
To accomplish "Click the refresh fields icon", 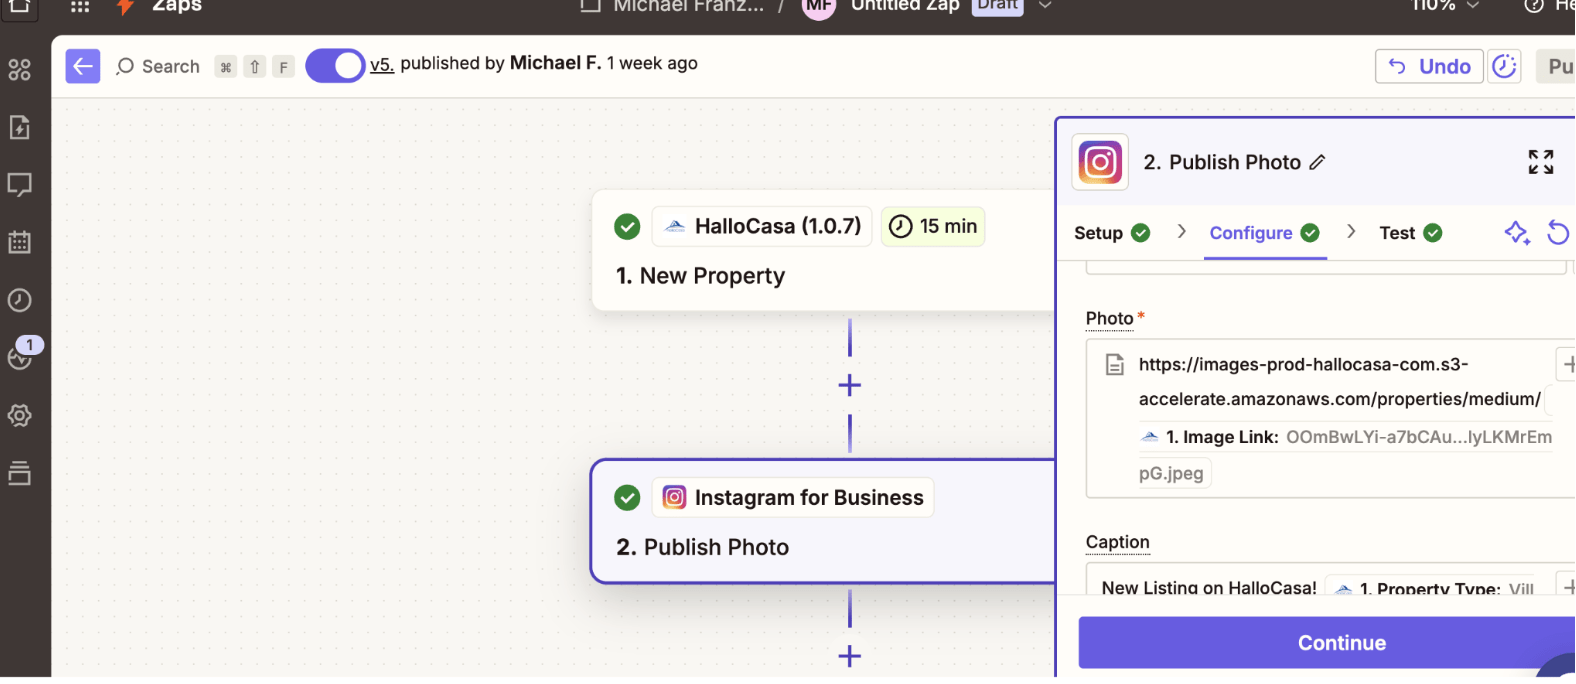I will coord(1558,233).
